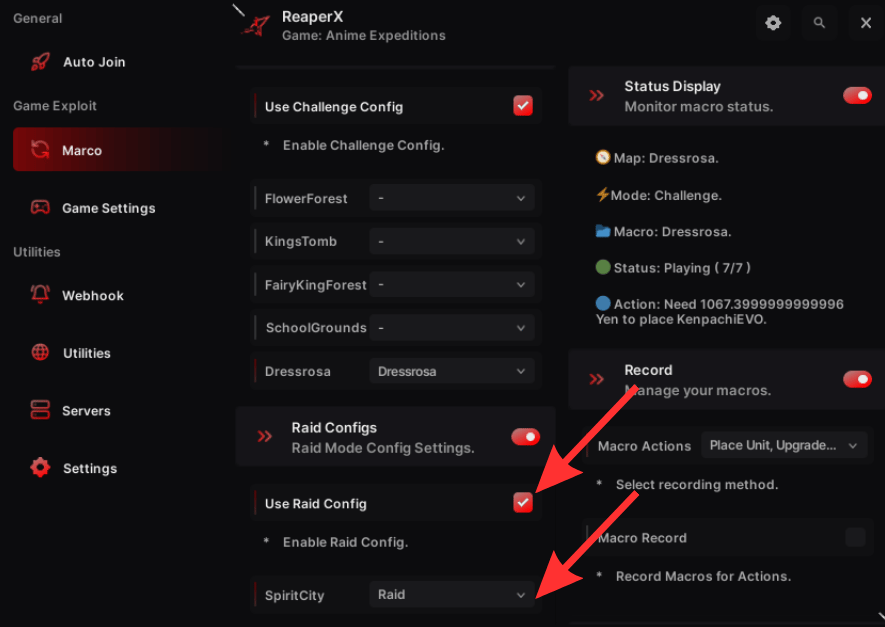The width and height of the screenshot is (885, 627).
Task: Click the globe icon beside Utilities
Action: coord(40,352)
